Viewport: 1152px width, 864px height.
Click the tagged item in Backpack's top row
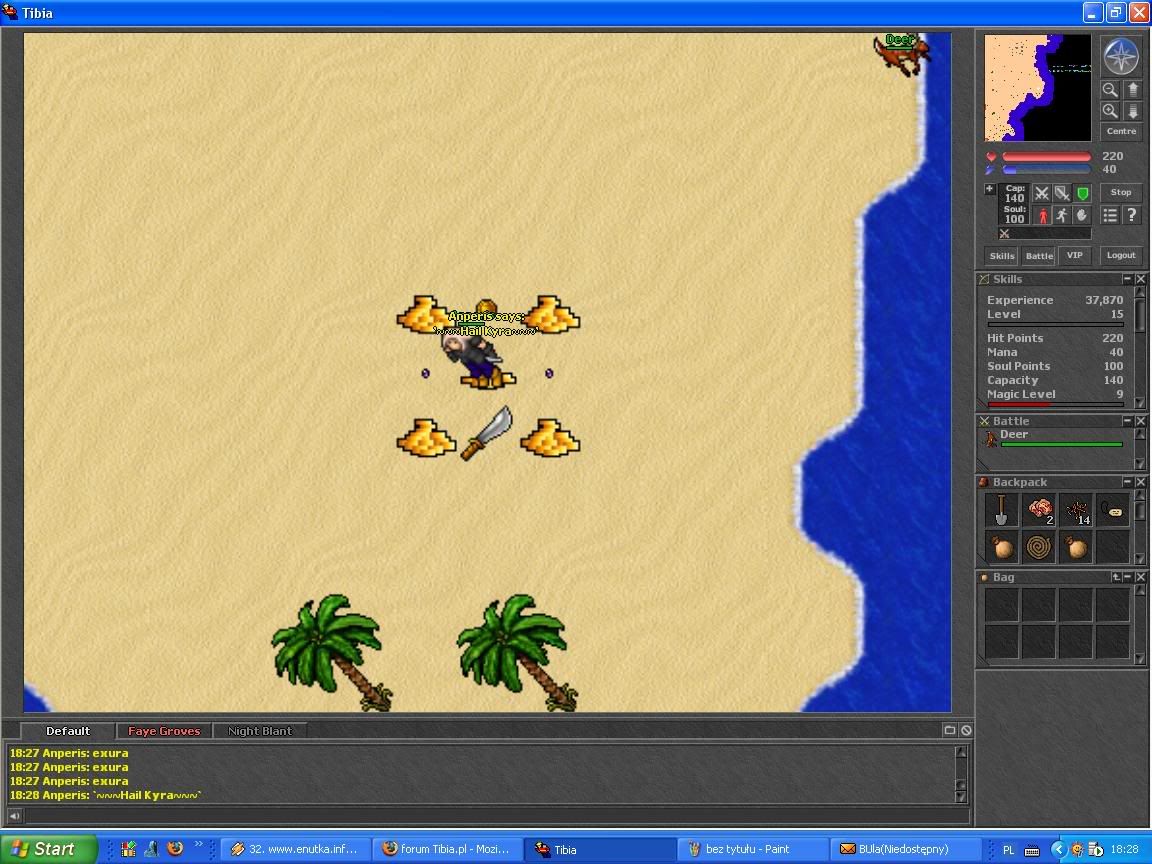[x=1113, y=510]
